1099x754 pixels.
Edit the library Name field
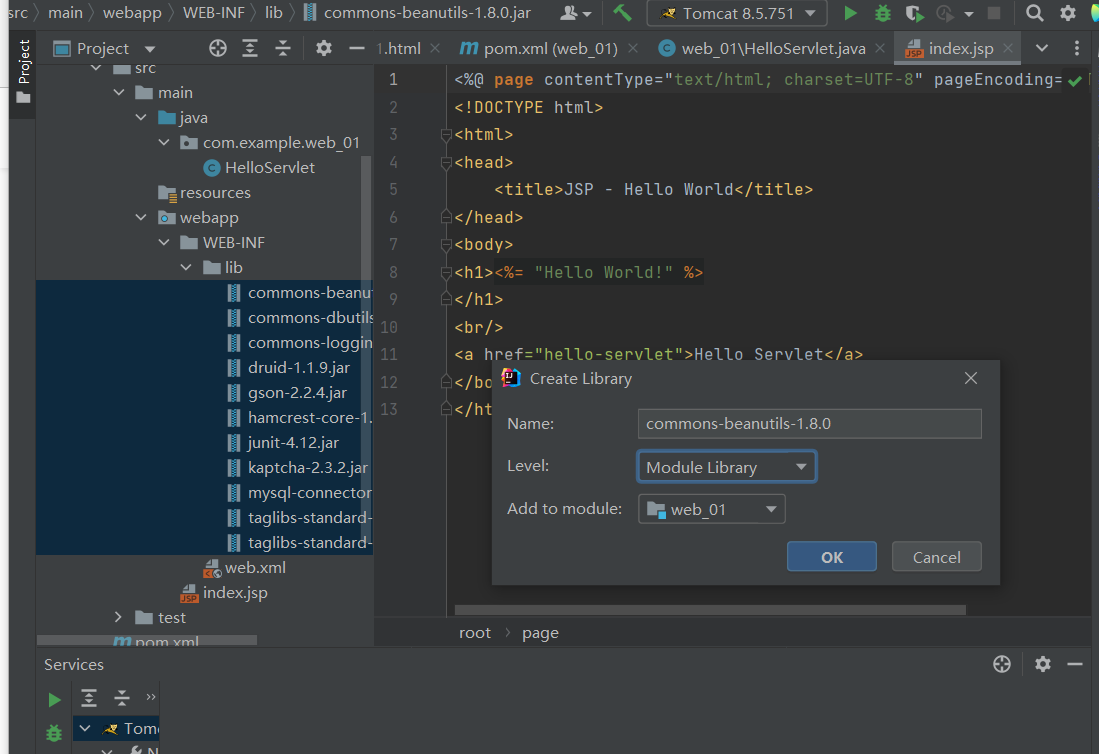[810, 423]
